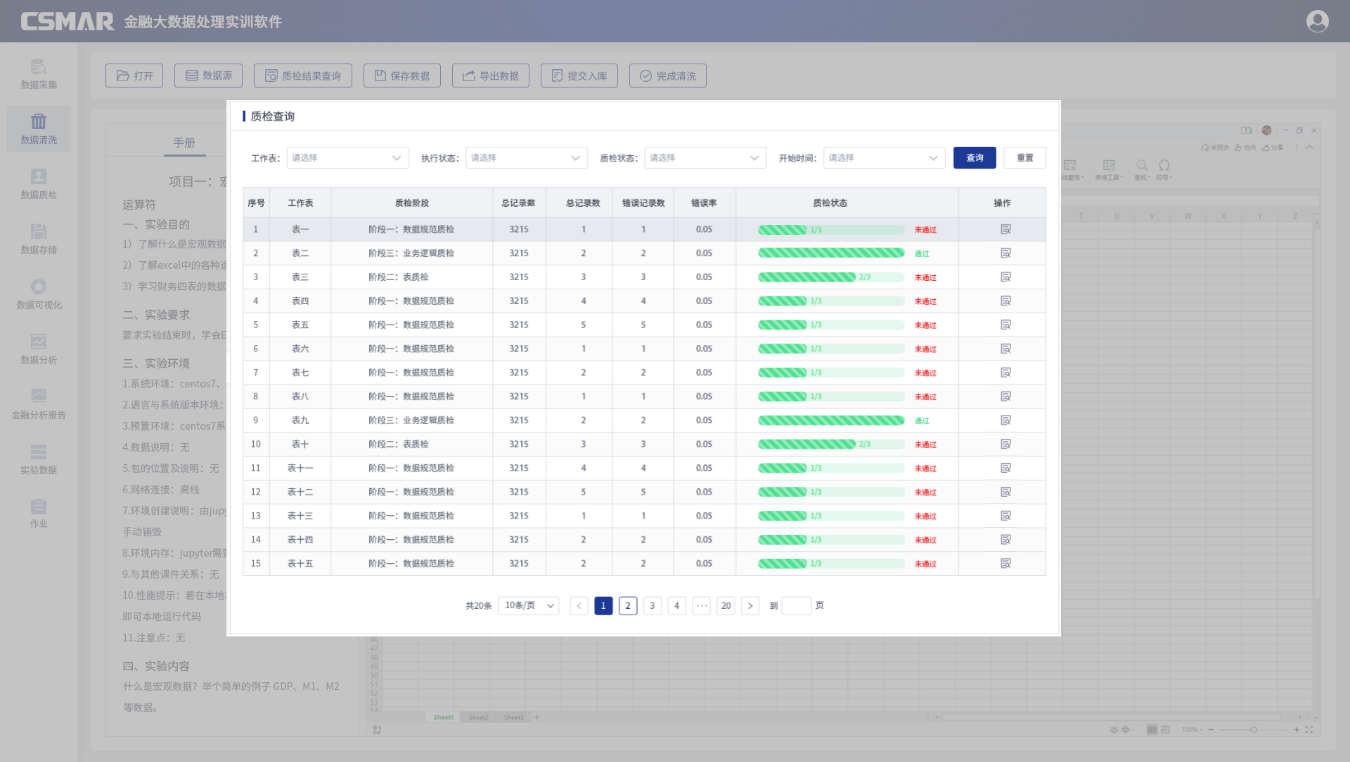
Task: Open the 数据分析 sidebar module
Action: [x=38, y=349]
